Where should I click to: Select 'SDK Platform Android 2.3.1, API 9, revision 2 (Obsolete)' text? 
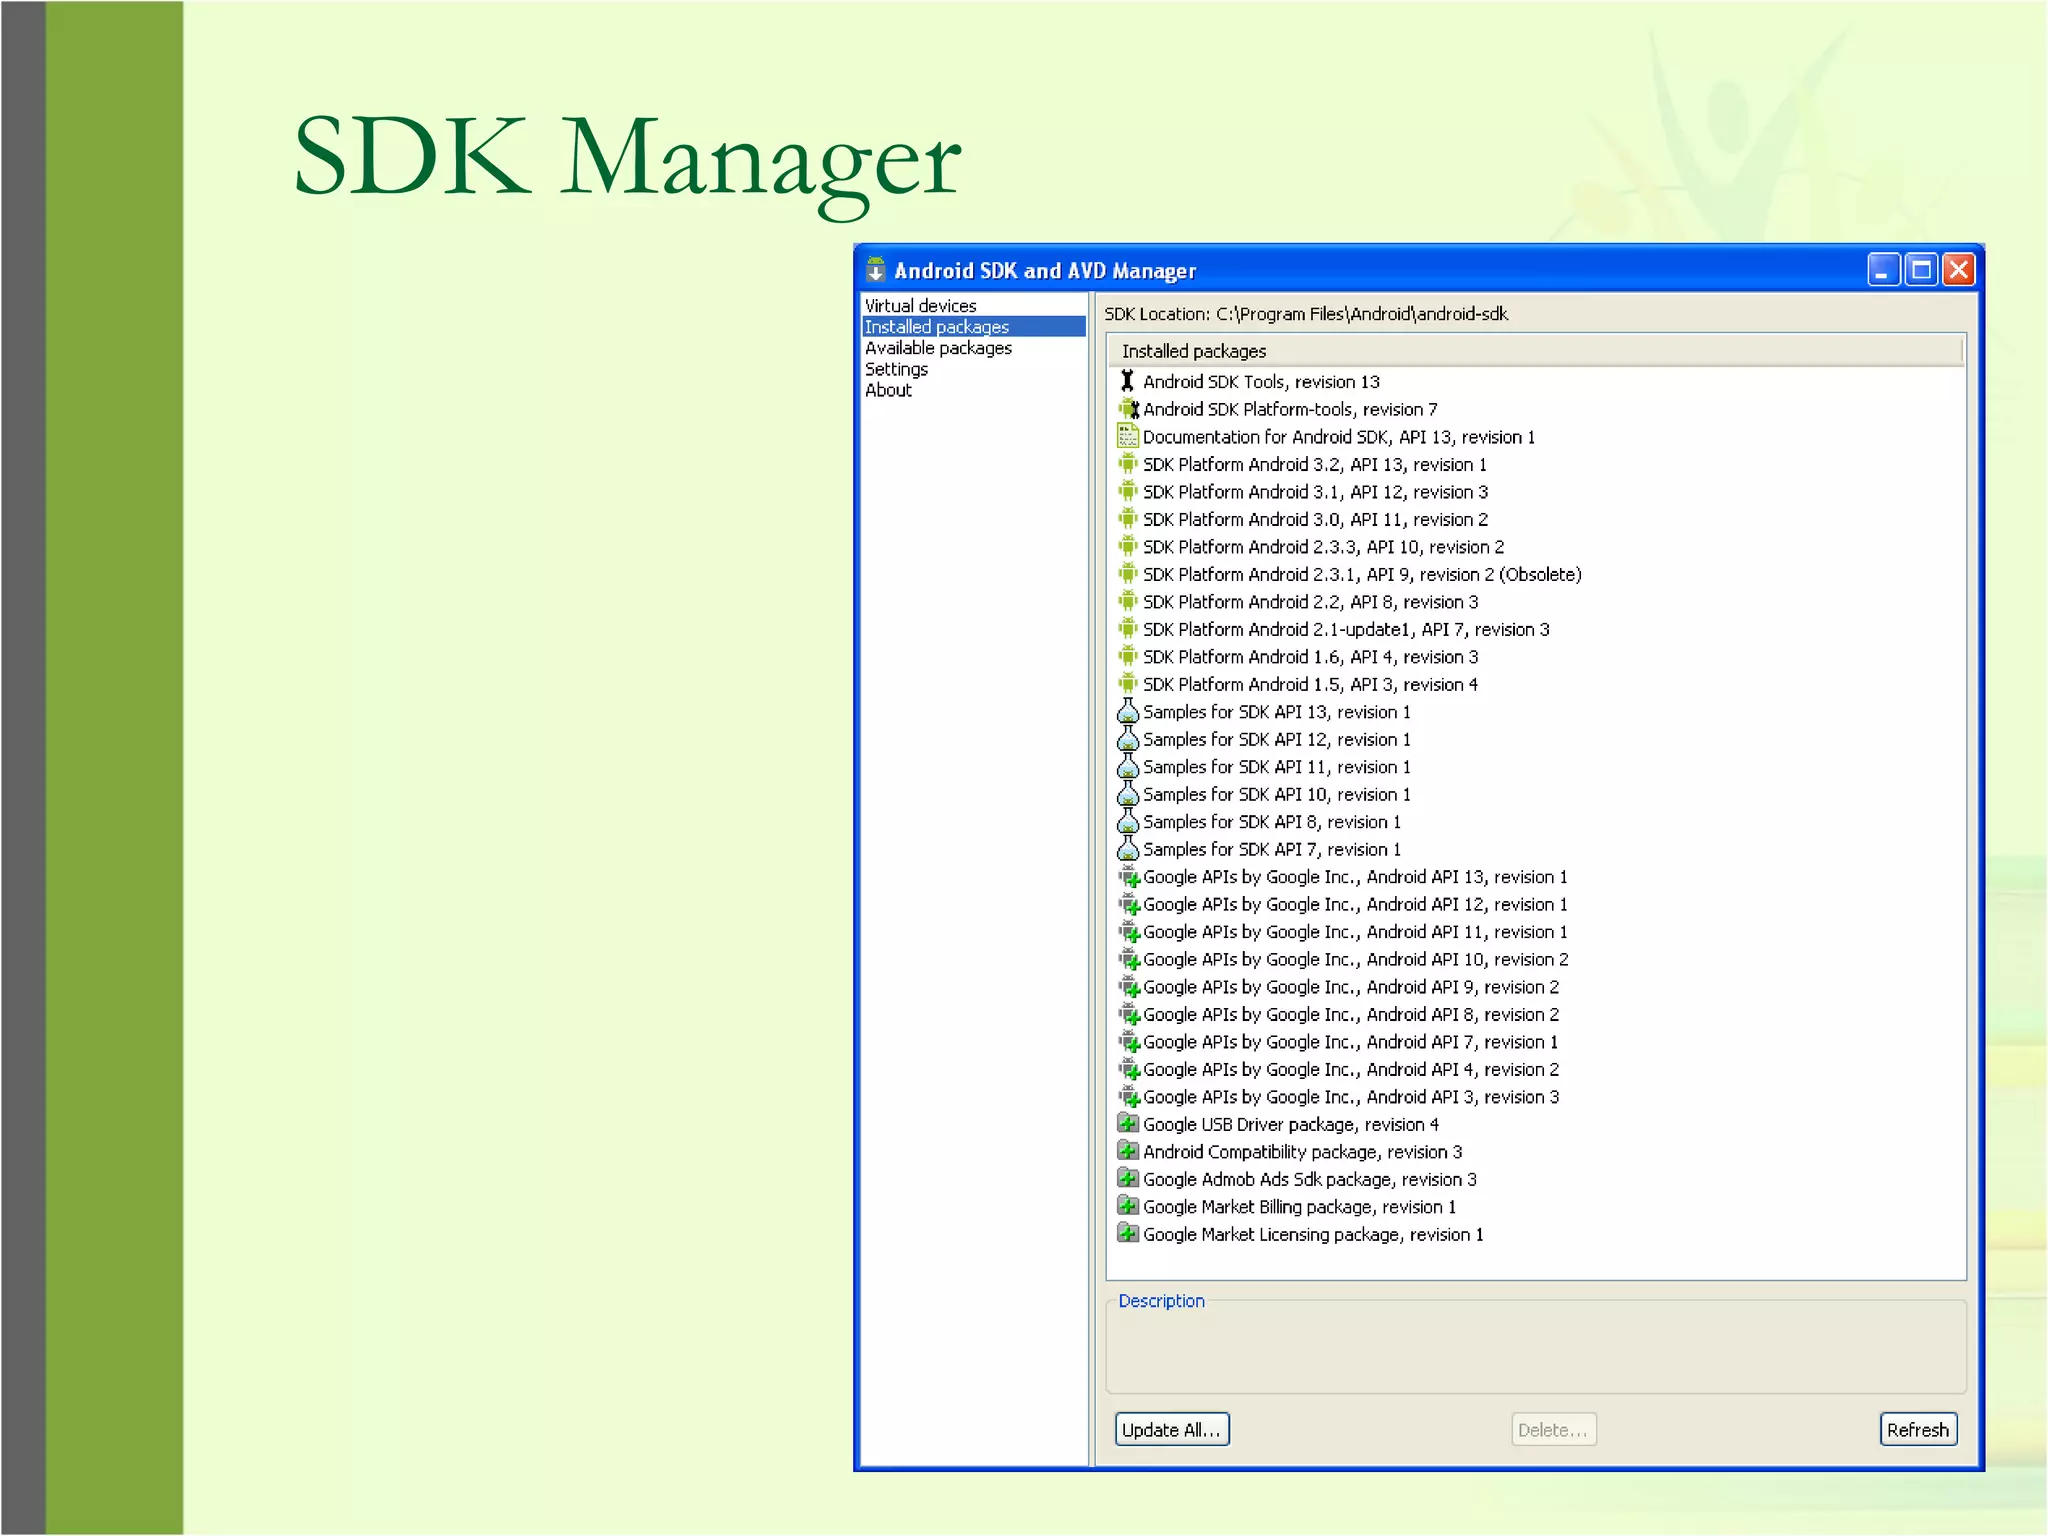point(1362,574)
